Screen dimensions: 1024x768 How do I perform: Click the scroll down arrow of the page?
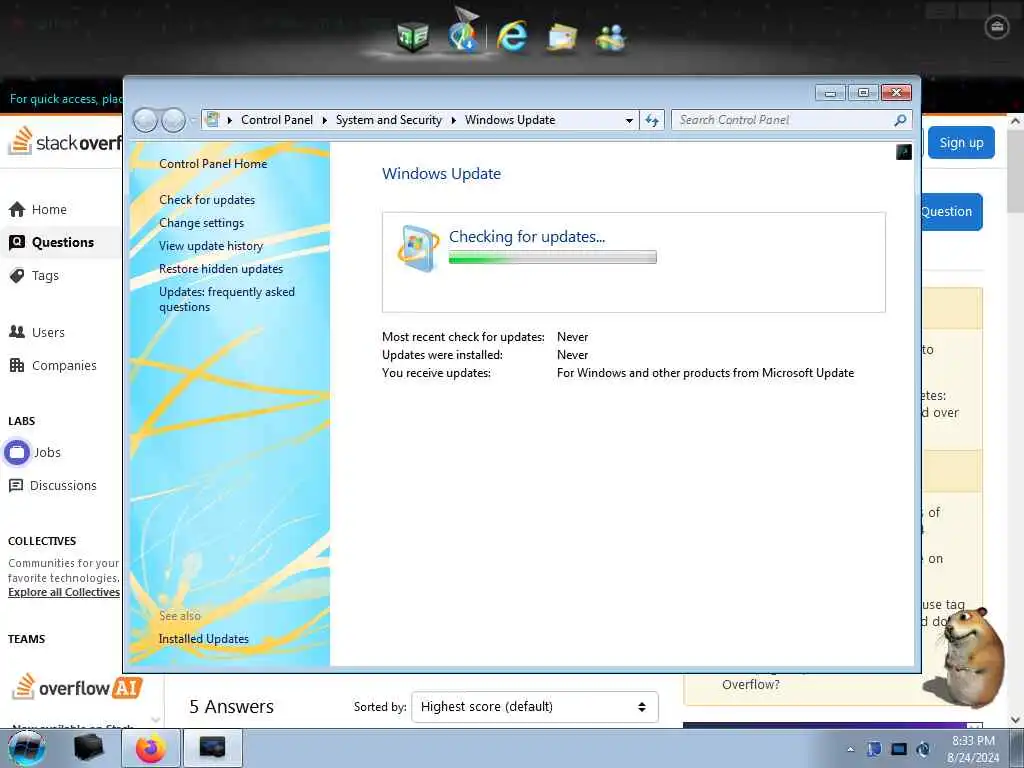click(x=1014, y=720)
